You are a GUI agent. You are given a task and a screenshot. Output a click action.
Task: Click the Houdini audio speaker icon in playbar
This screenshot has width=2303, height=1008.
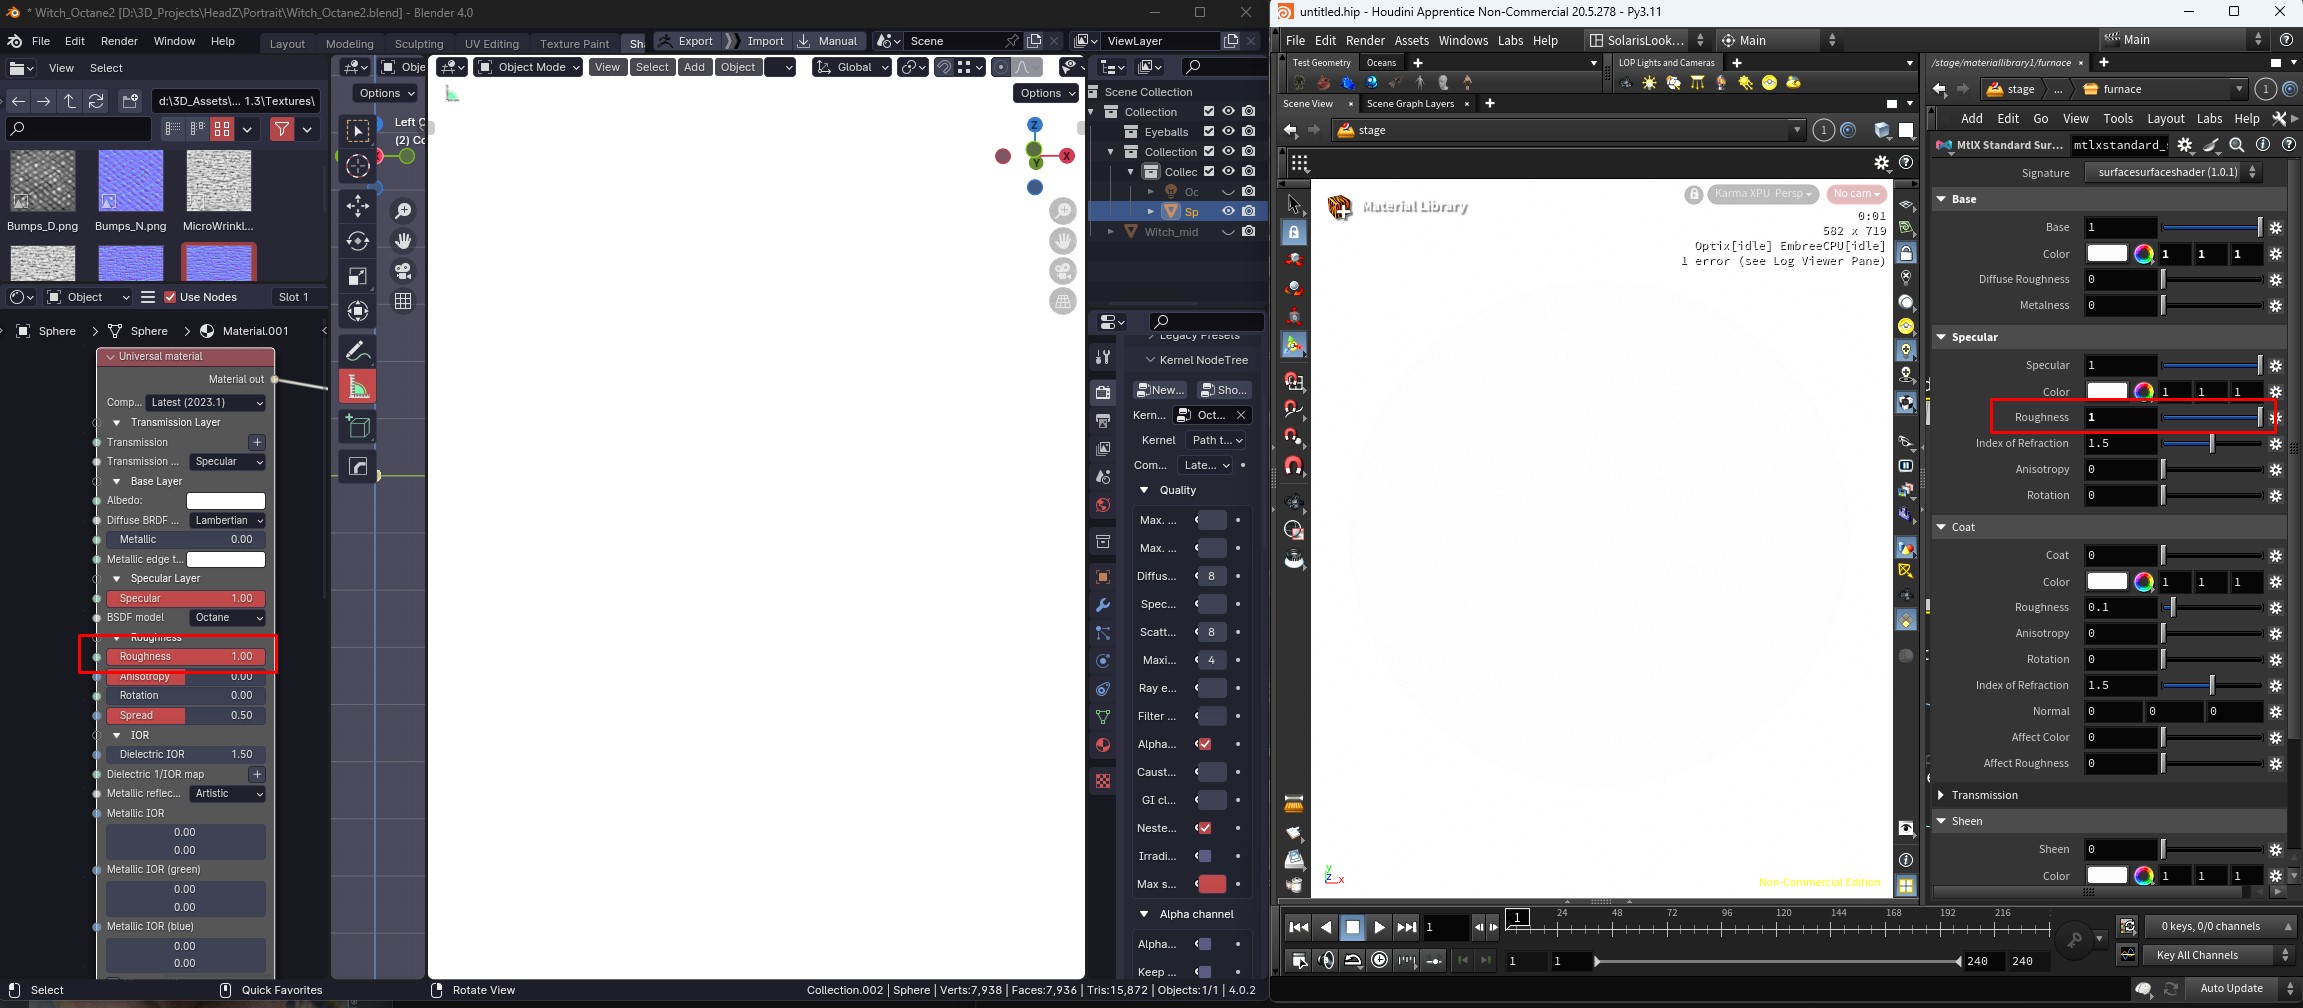click(x=1326, y=961)
